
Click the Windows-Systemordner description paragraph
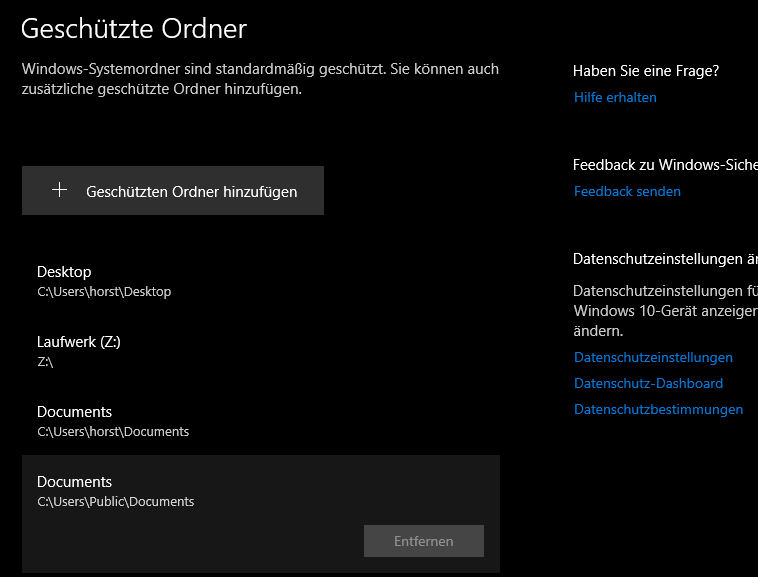tap(260, 79)
